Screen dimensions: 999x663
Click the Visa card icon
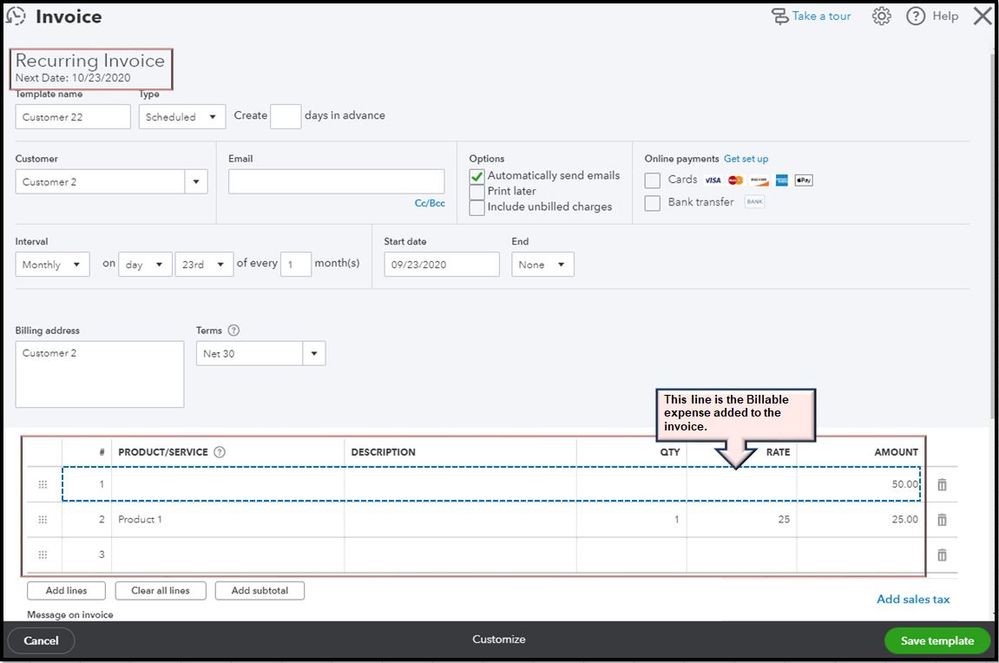(x=712, y=180)
